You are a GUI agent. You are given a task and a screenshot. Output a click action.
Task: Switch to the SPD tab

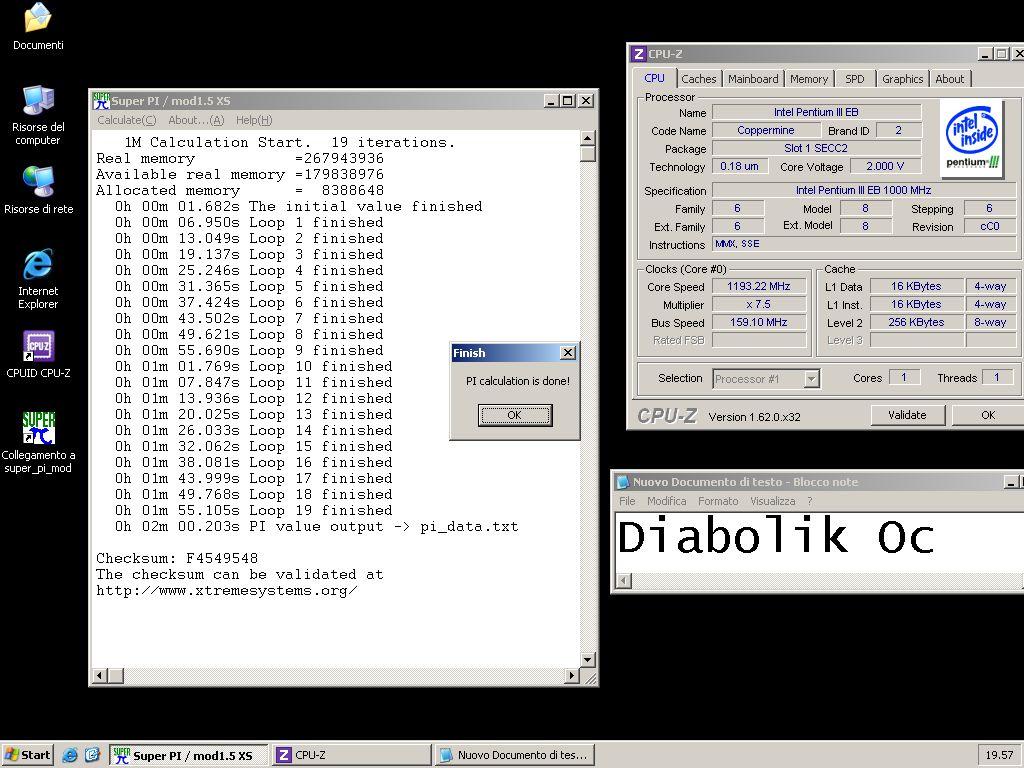tap(854, 79)
